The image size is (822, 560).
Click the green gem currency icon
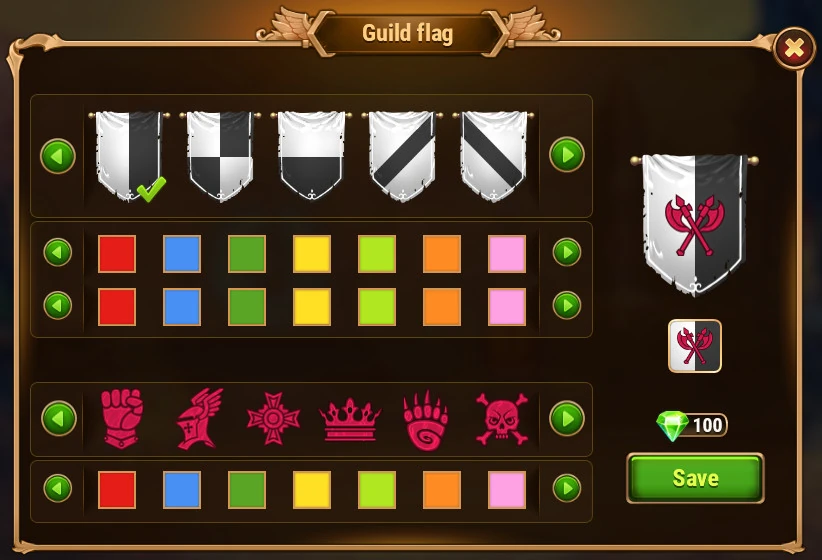point(672,425)
